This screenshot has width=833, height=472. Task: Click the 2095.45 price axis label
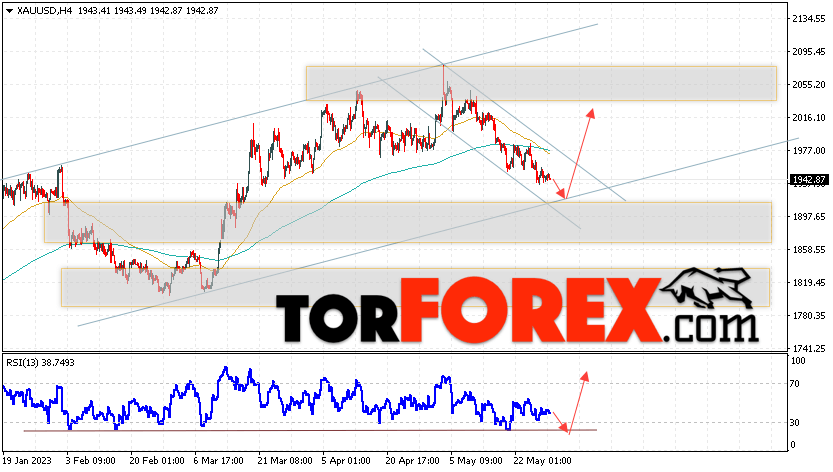pos(809,52)
